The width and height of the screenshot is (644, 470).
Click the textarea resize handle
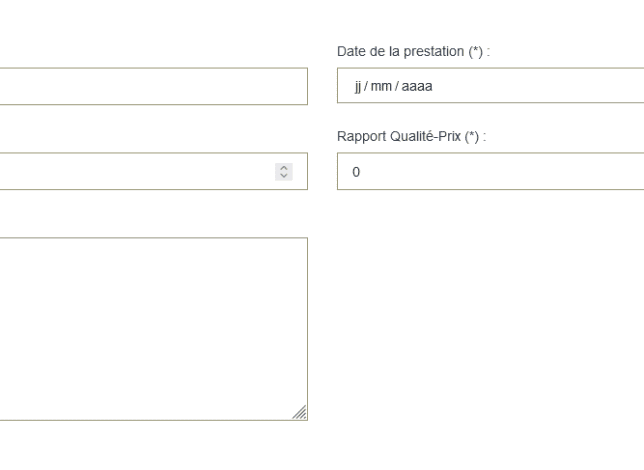point(302,415)
